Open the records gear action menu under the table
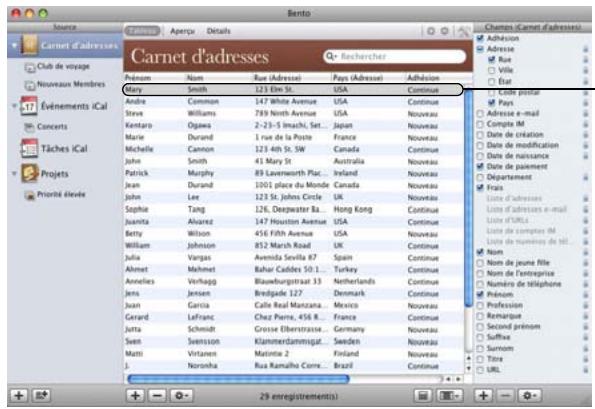The width and height of the screenshot is (595, 409). click(181, 396)
